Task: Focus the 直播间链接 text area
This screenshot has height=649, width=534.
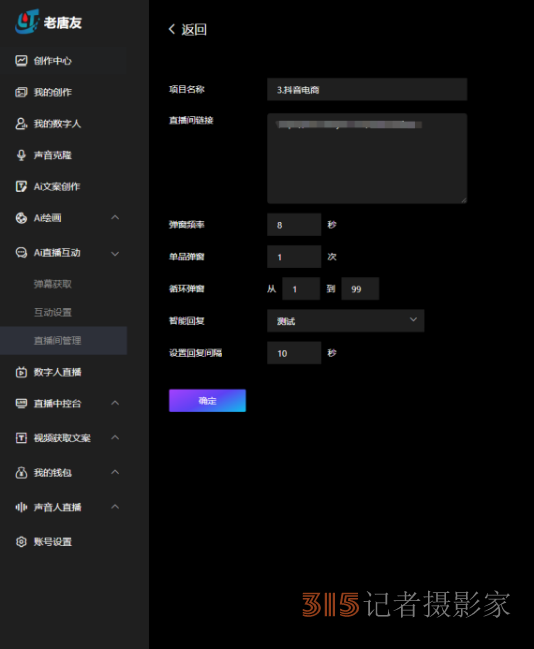Action: [x=367, y=159]
